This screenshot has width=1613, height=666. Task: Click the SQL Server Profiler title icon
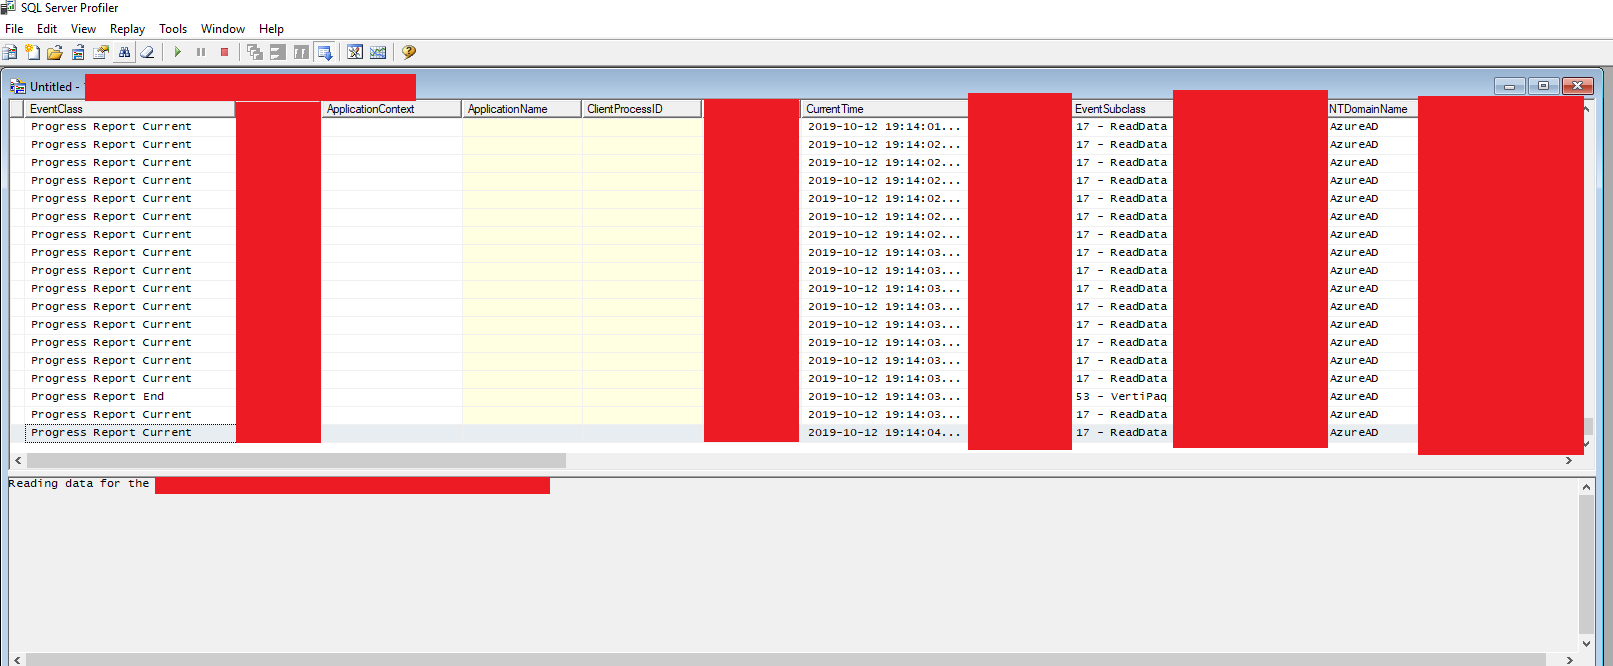coord(8,7)
